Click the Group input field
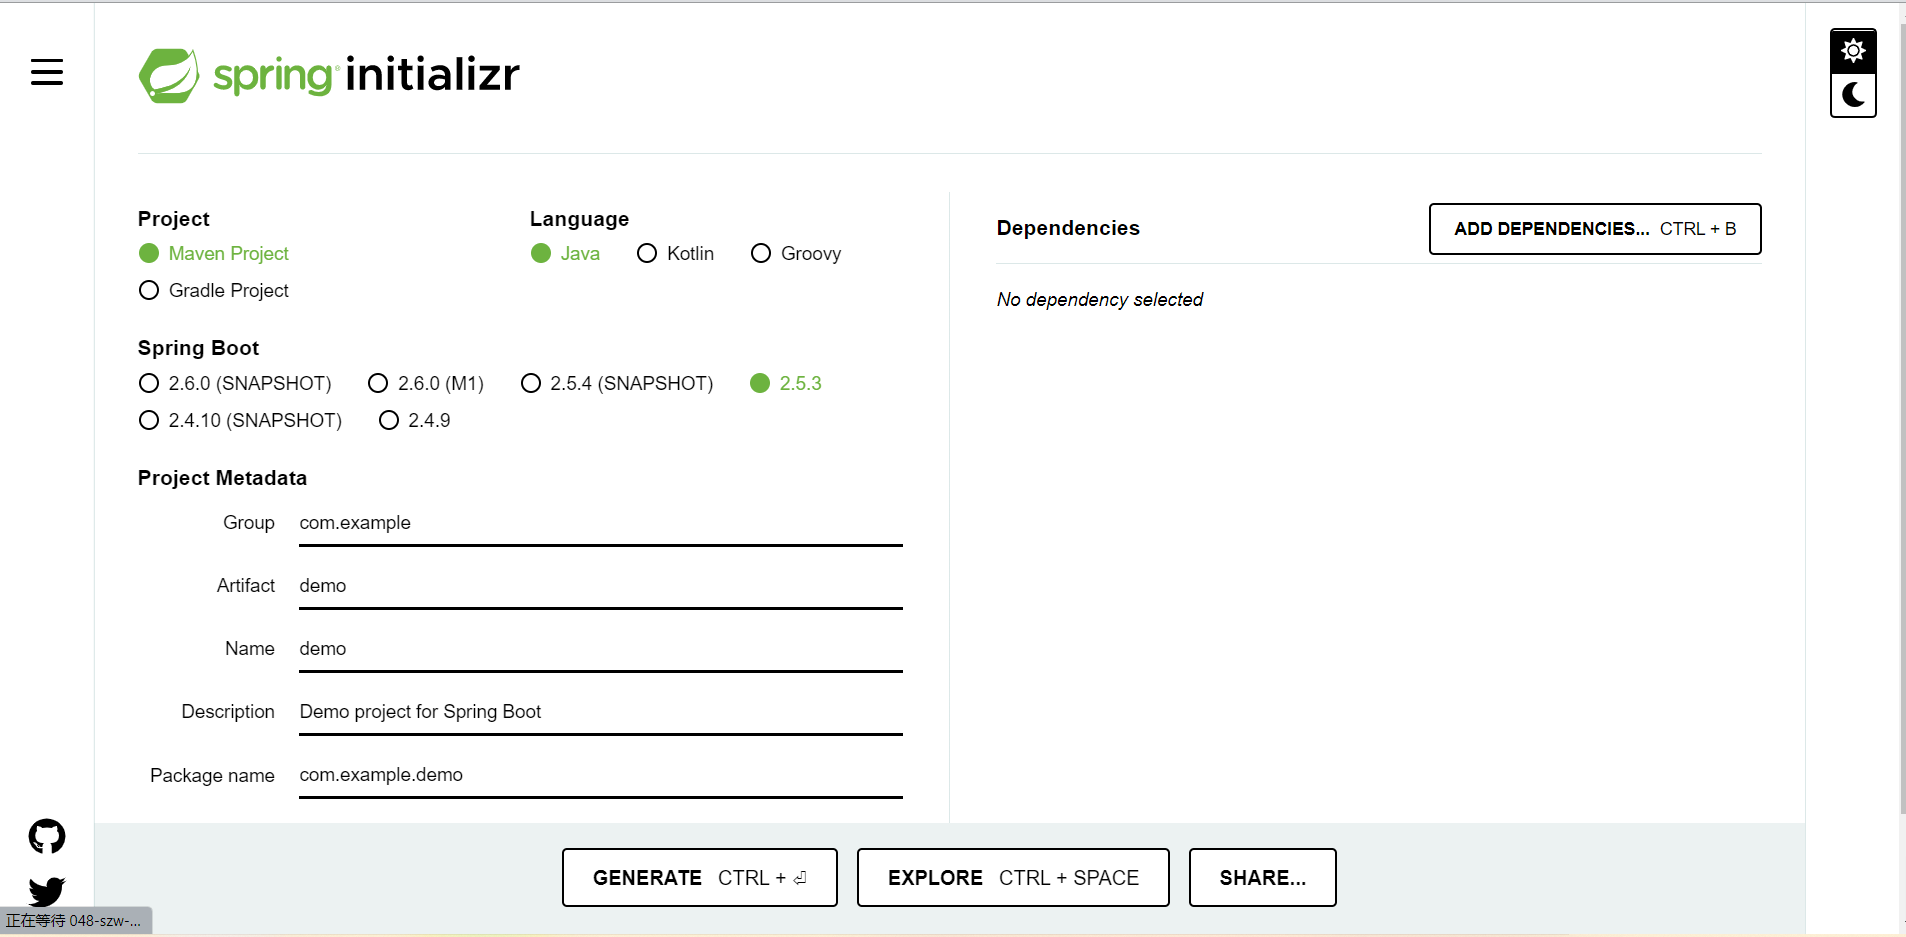1906x937 pixels. tap(601, 523)
